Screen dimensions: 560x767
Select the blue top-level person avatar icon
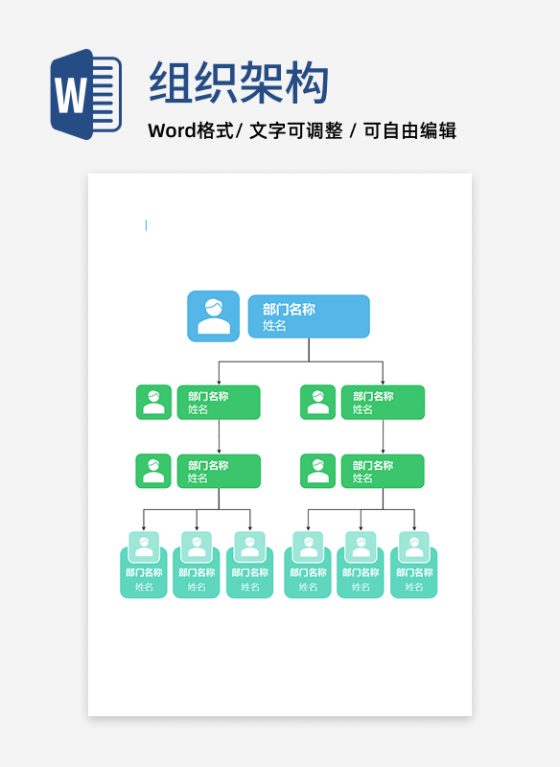coord(213,316)
